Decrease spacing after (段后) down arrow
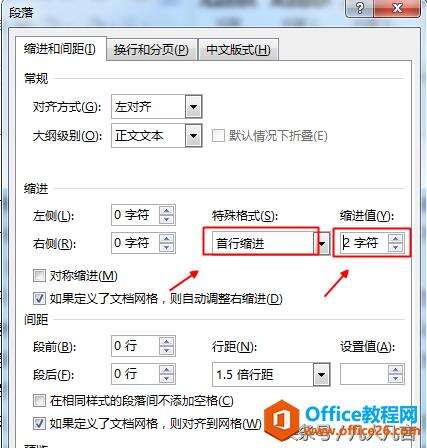This screenshot has height=448, width=427. pos(166,378)
